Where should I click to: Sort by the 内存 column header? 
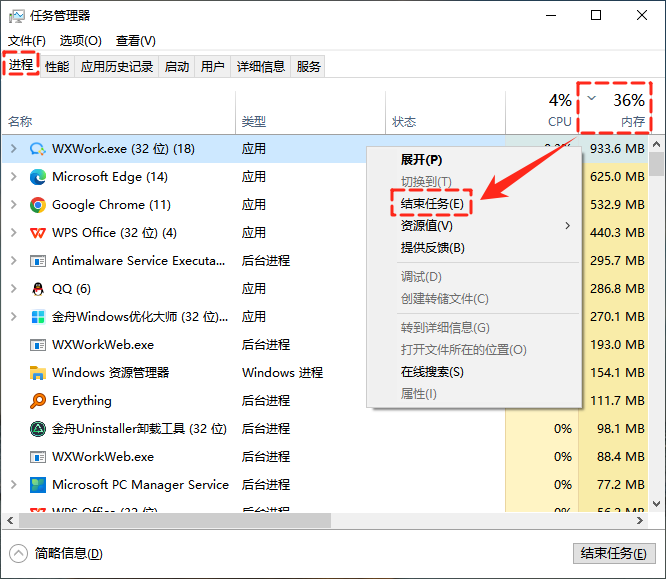point(614,111)
